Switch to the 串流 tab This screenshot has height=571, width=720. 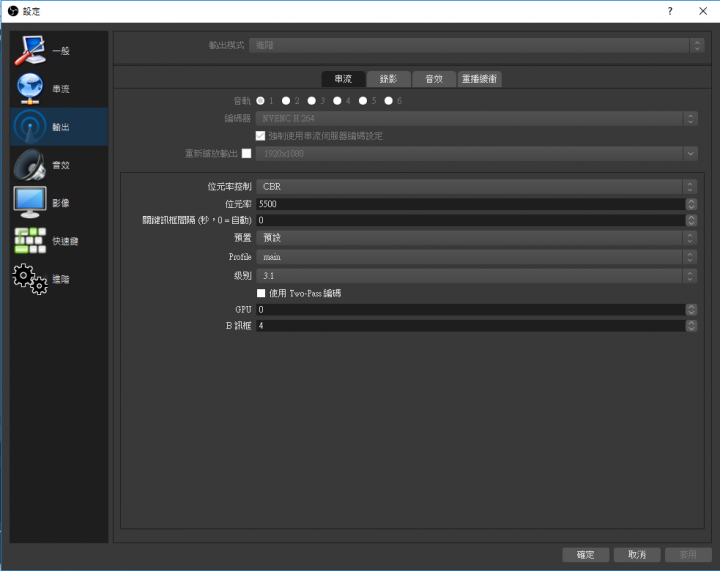tap(343, 79)
